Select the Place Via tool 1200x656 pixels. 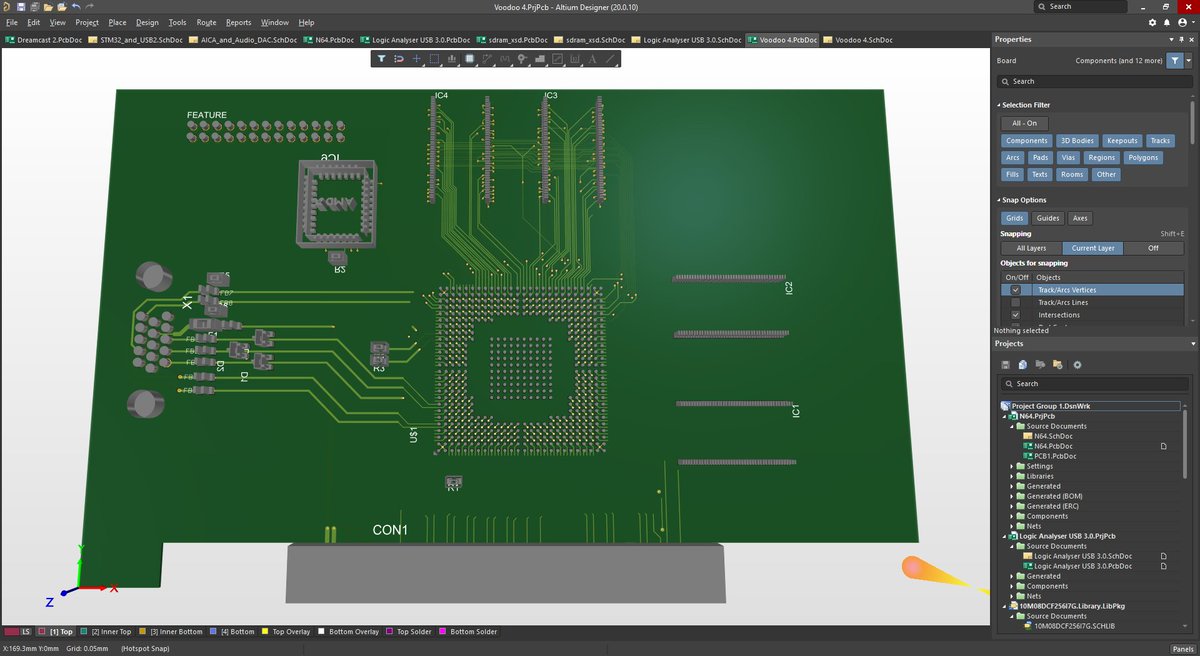[x=522, y=59]
